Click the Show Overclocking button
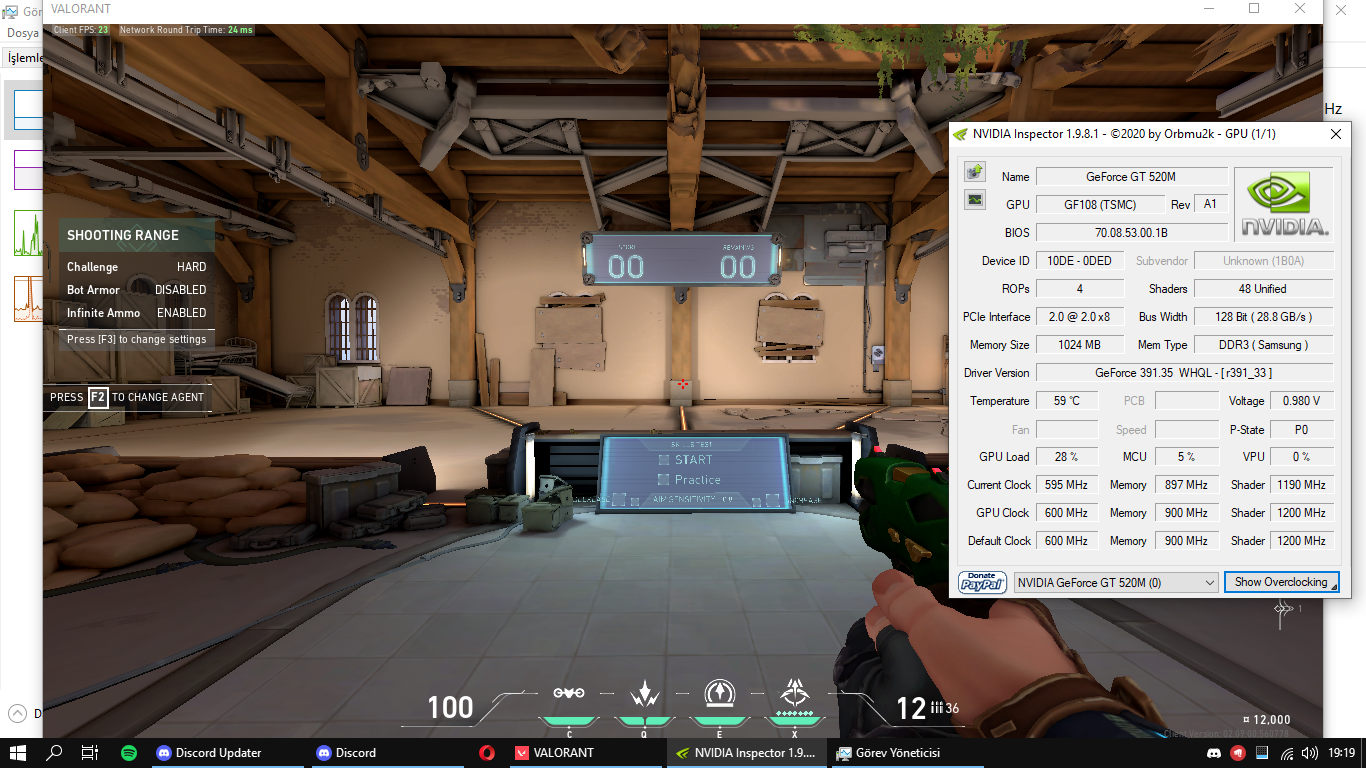The height and width of the screenshot is (768, 1366). pos(1281,582)
